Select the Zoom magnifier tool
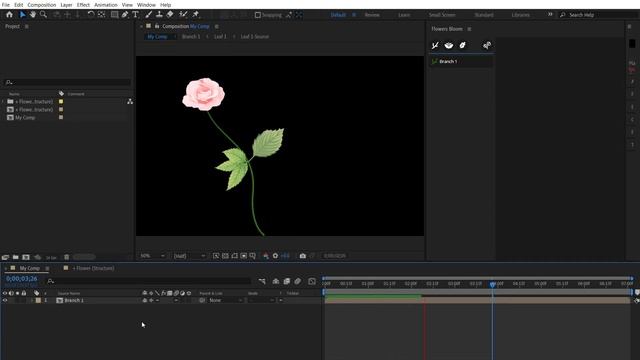Screen dimensions: 640x360 click(43, 14)
